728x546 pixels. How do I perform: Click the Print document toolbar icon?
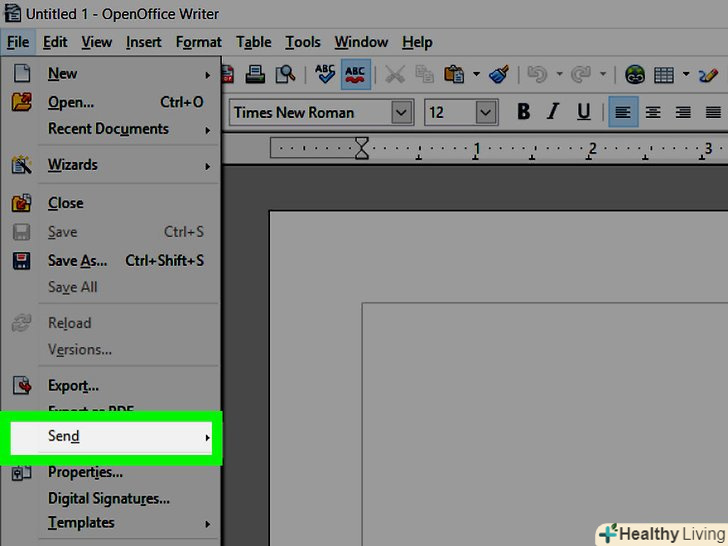(255, 74)
